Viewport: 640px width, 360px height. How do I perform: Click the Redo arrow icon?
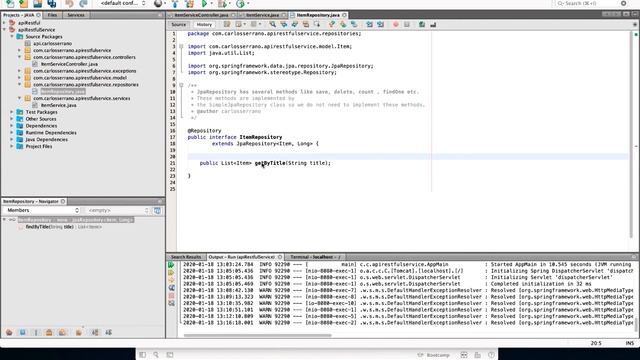pos(83,4)
